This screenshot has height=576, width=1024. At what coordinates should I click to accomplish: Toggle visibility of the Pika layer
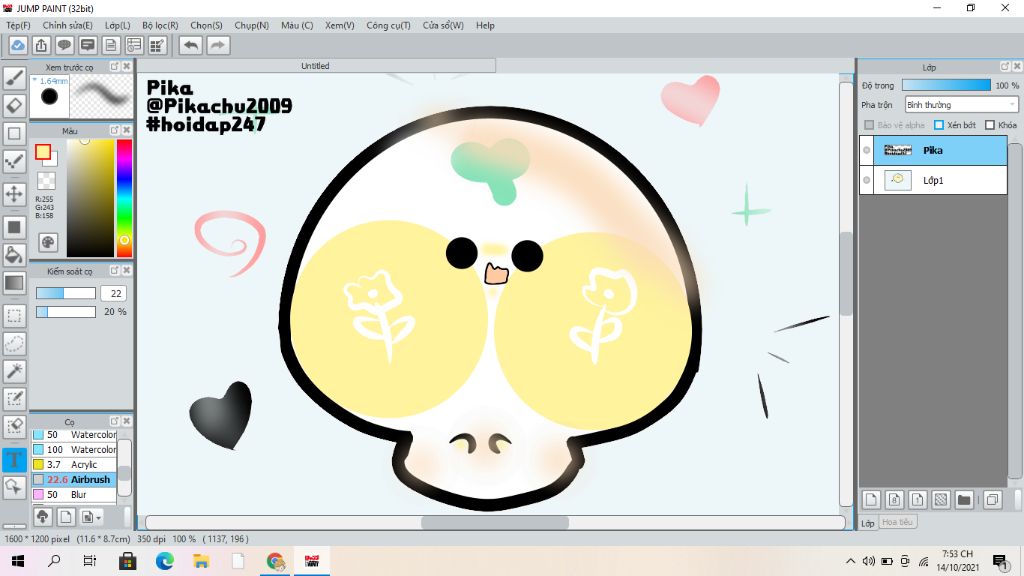867,150
